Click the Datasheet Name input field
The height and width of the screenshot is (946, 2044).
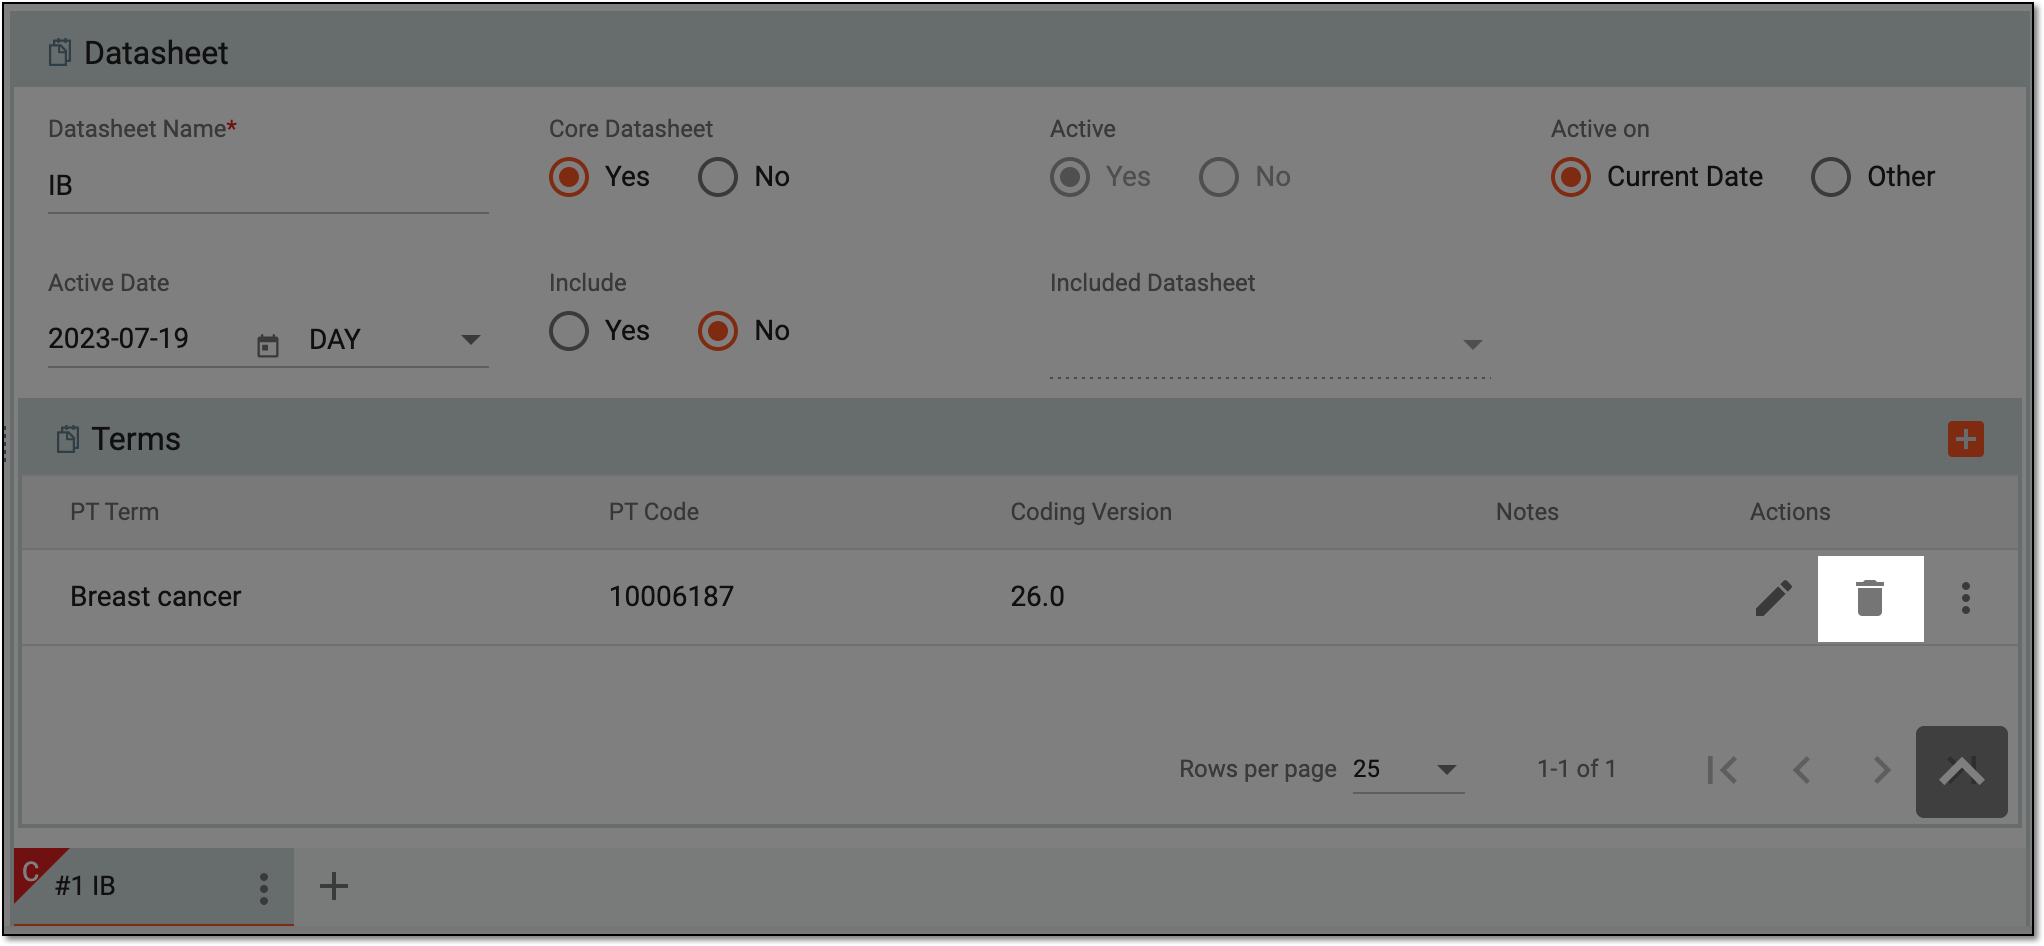click(268, 186)
